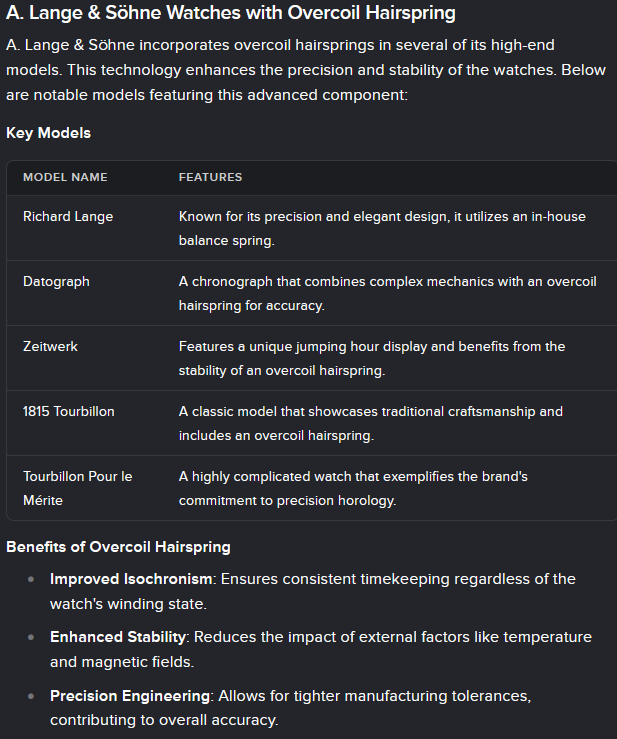Click the Enhanced Stability bold text
617x739 pixels.
click(x=118, y=637)
